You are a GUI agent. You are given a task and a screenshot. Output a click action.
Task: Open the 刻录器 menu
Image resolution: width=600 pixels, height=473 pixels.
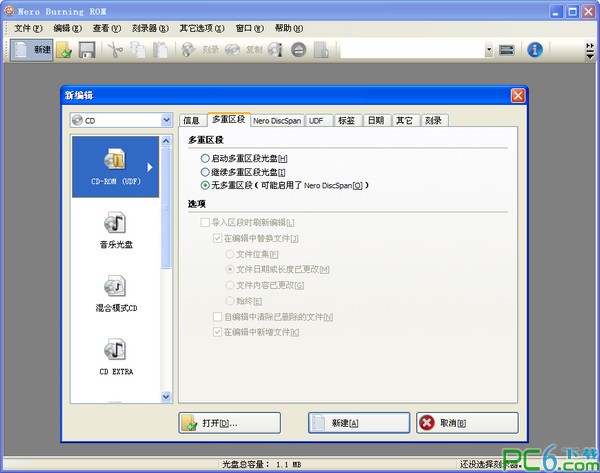[x=150, y=28]
